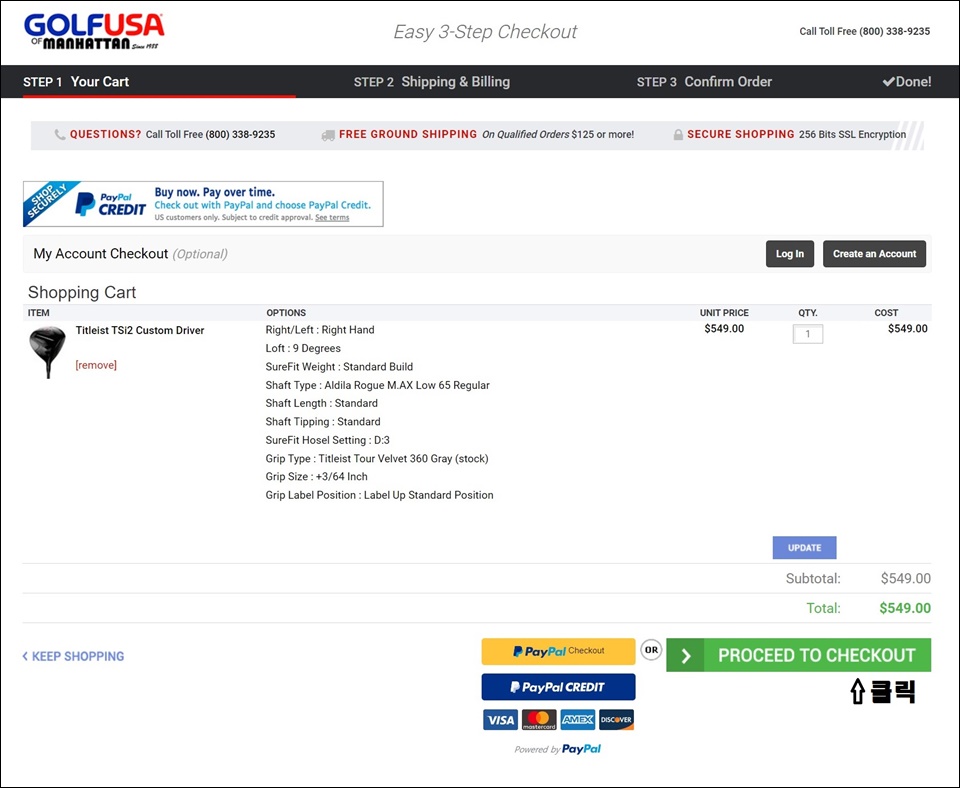Click "Grip Size : +3/64 Inch" line
960x788 pixels.
tap(317, 477)
